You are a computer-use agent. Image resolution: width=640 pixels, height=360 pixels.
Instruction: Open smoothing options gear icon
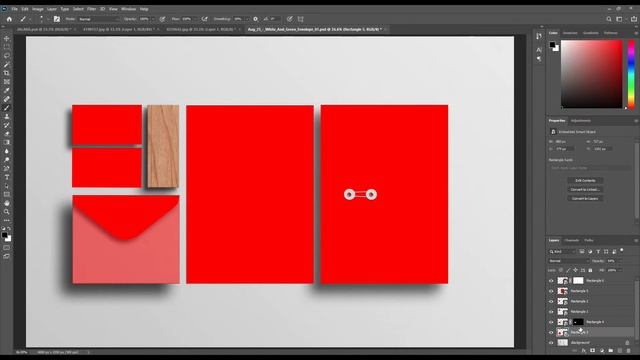(256, 19)
